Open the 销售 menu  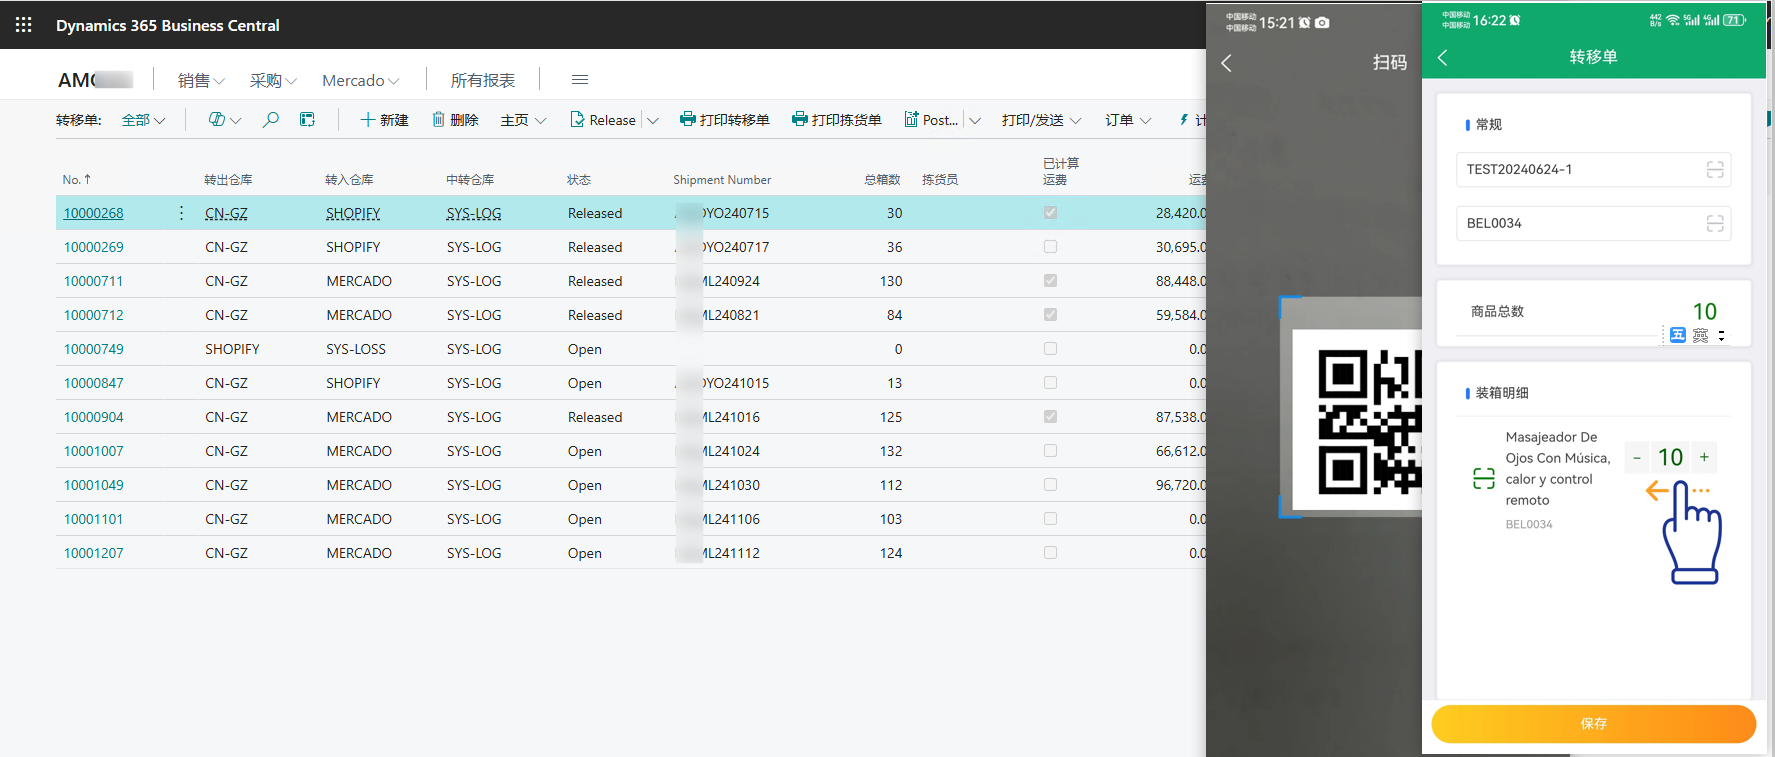pos(200,80)
